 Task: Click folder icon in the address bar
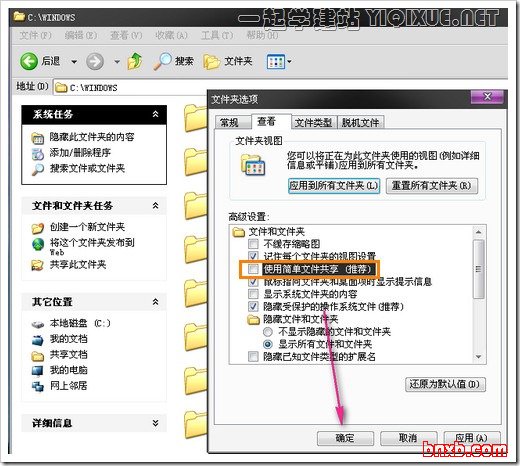pos(61,88)
